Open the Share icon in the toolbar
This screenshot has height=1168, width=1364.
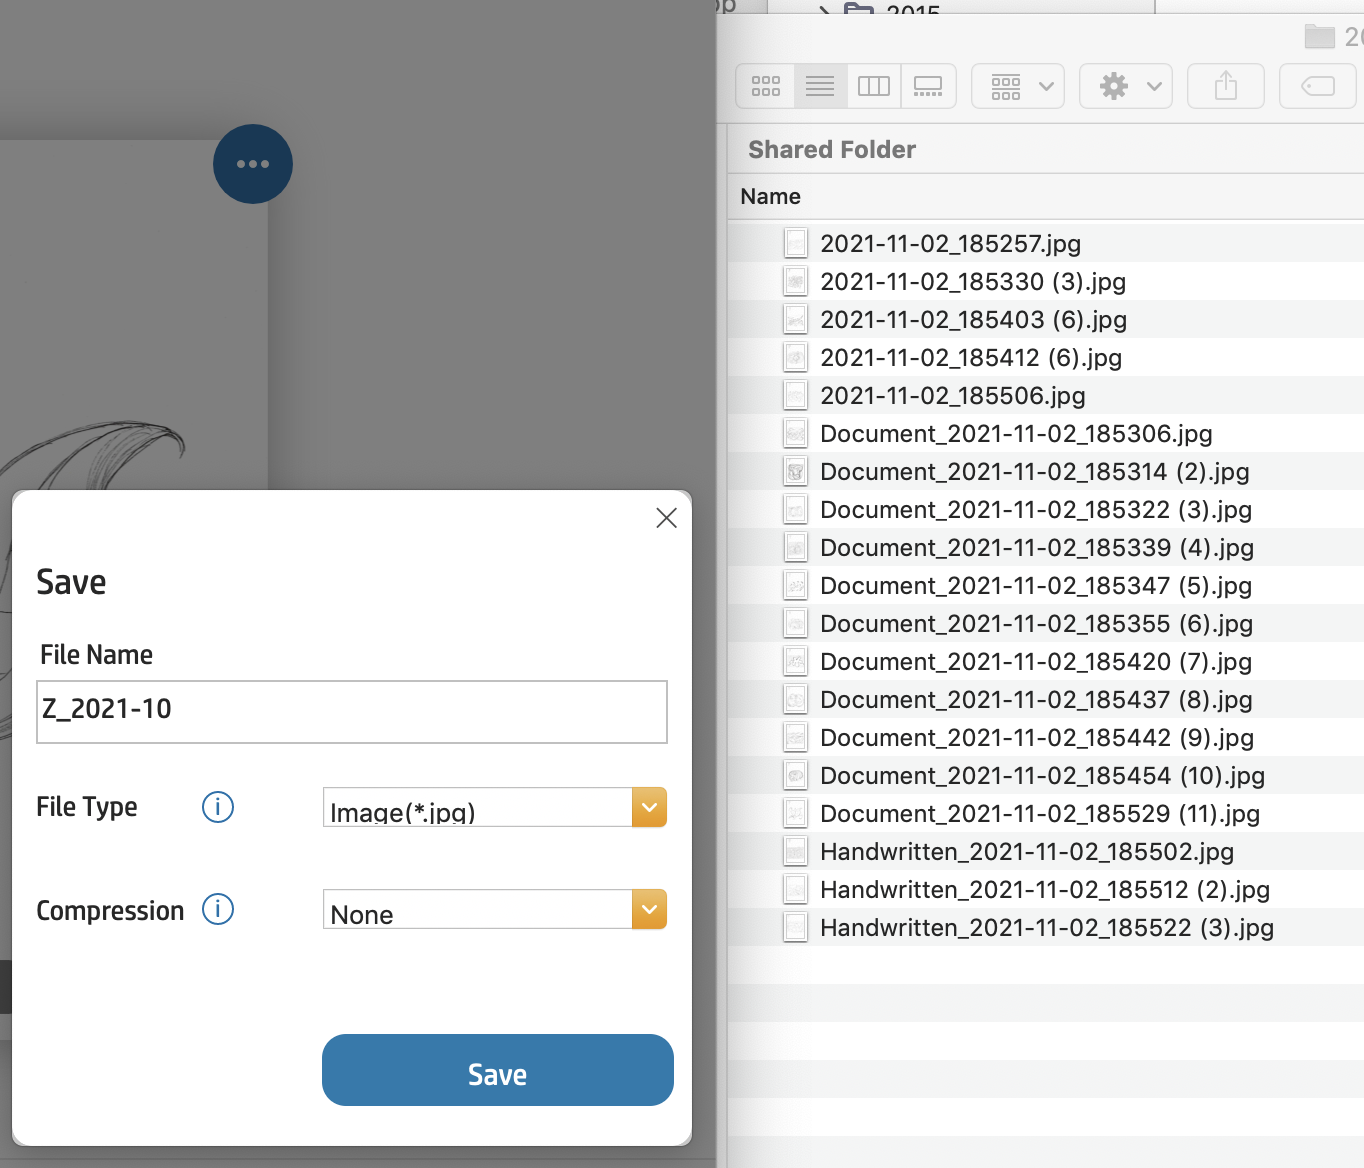coord(1225,86)
